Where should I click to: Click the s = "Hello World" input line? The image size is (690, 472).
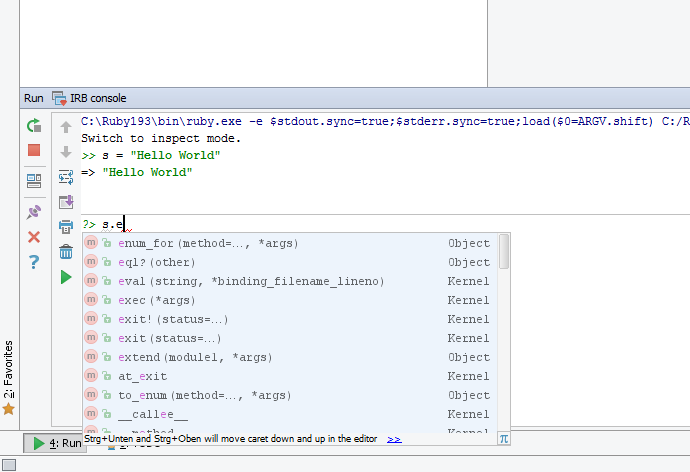point(151,155)
